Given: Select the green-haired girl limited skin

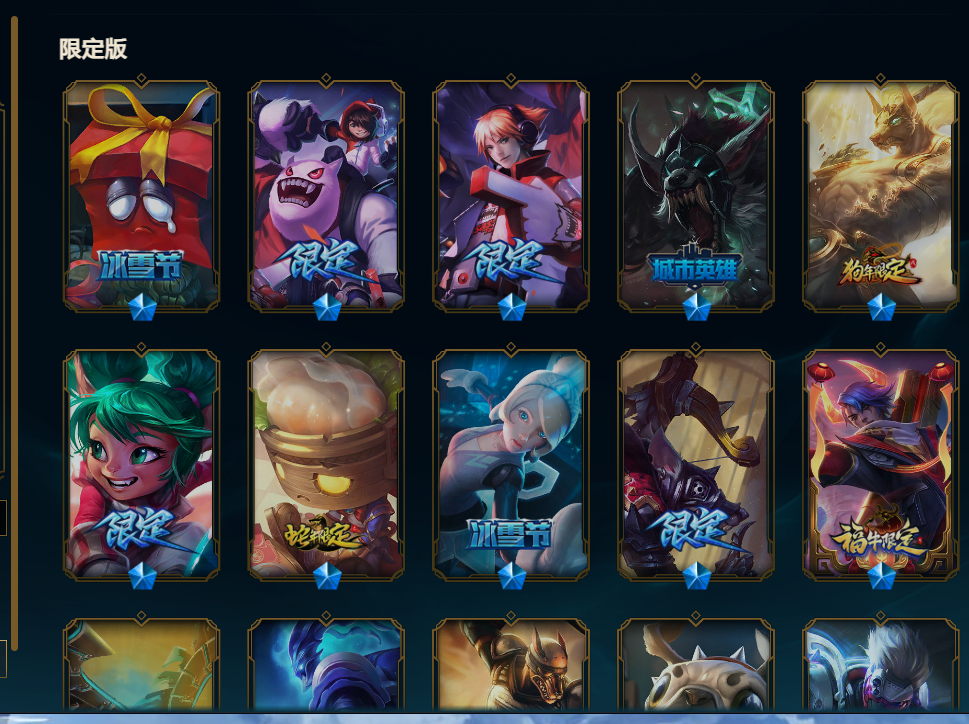Looking at the screenshot, I should click(142, 463).
